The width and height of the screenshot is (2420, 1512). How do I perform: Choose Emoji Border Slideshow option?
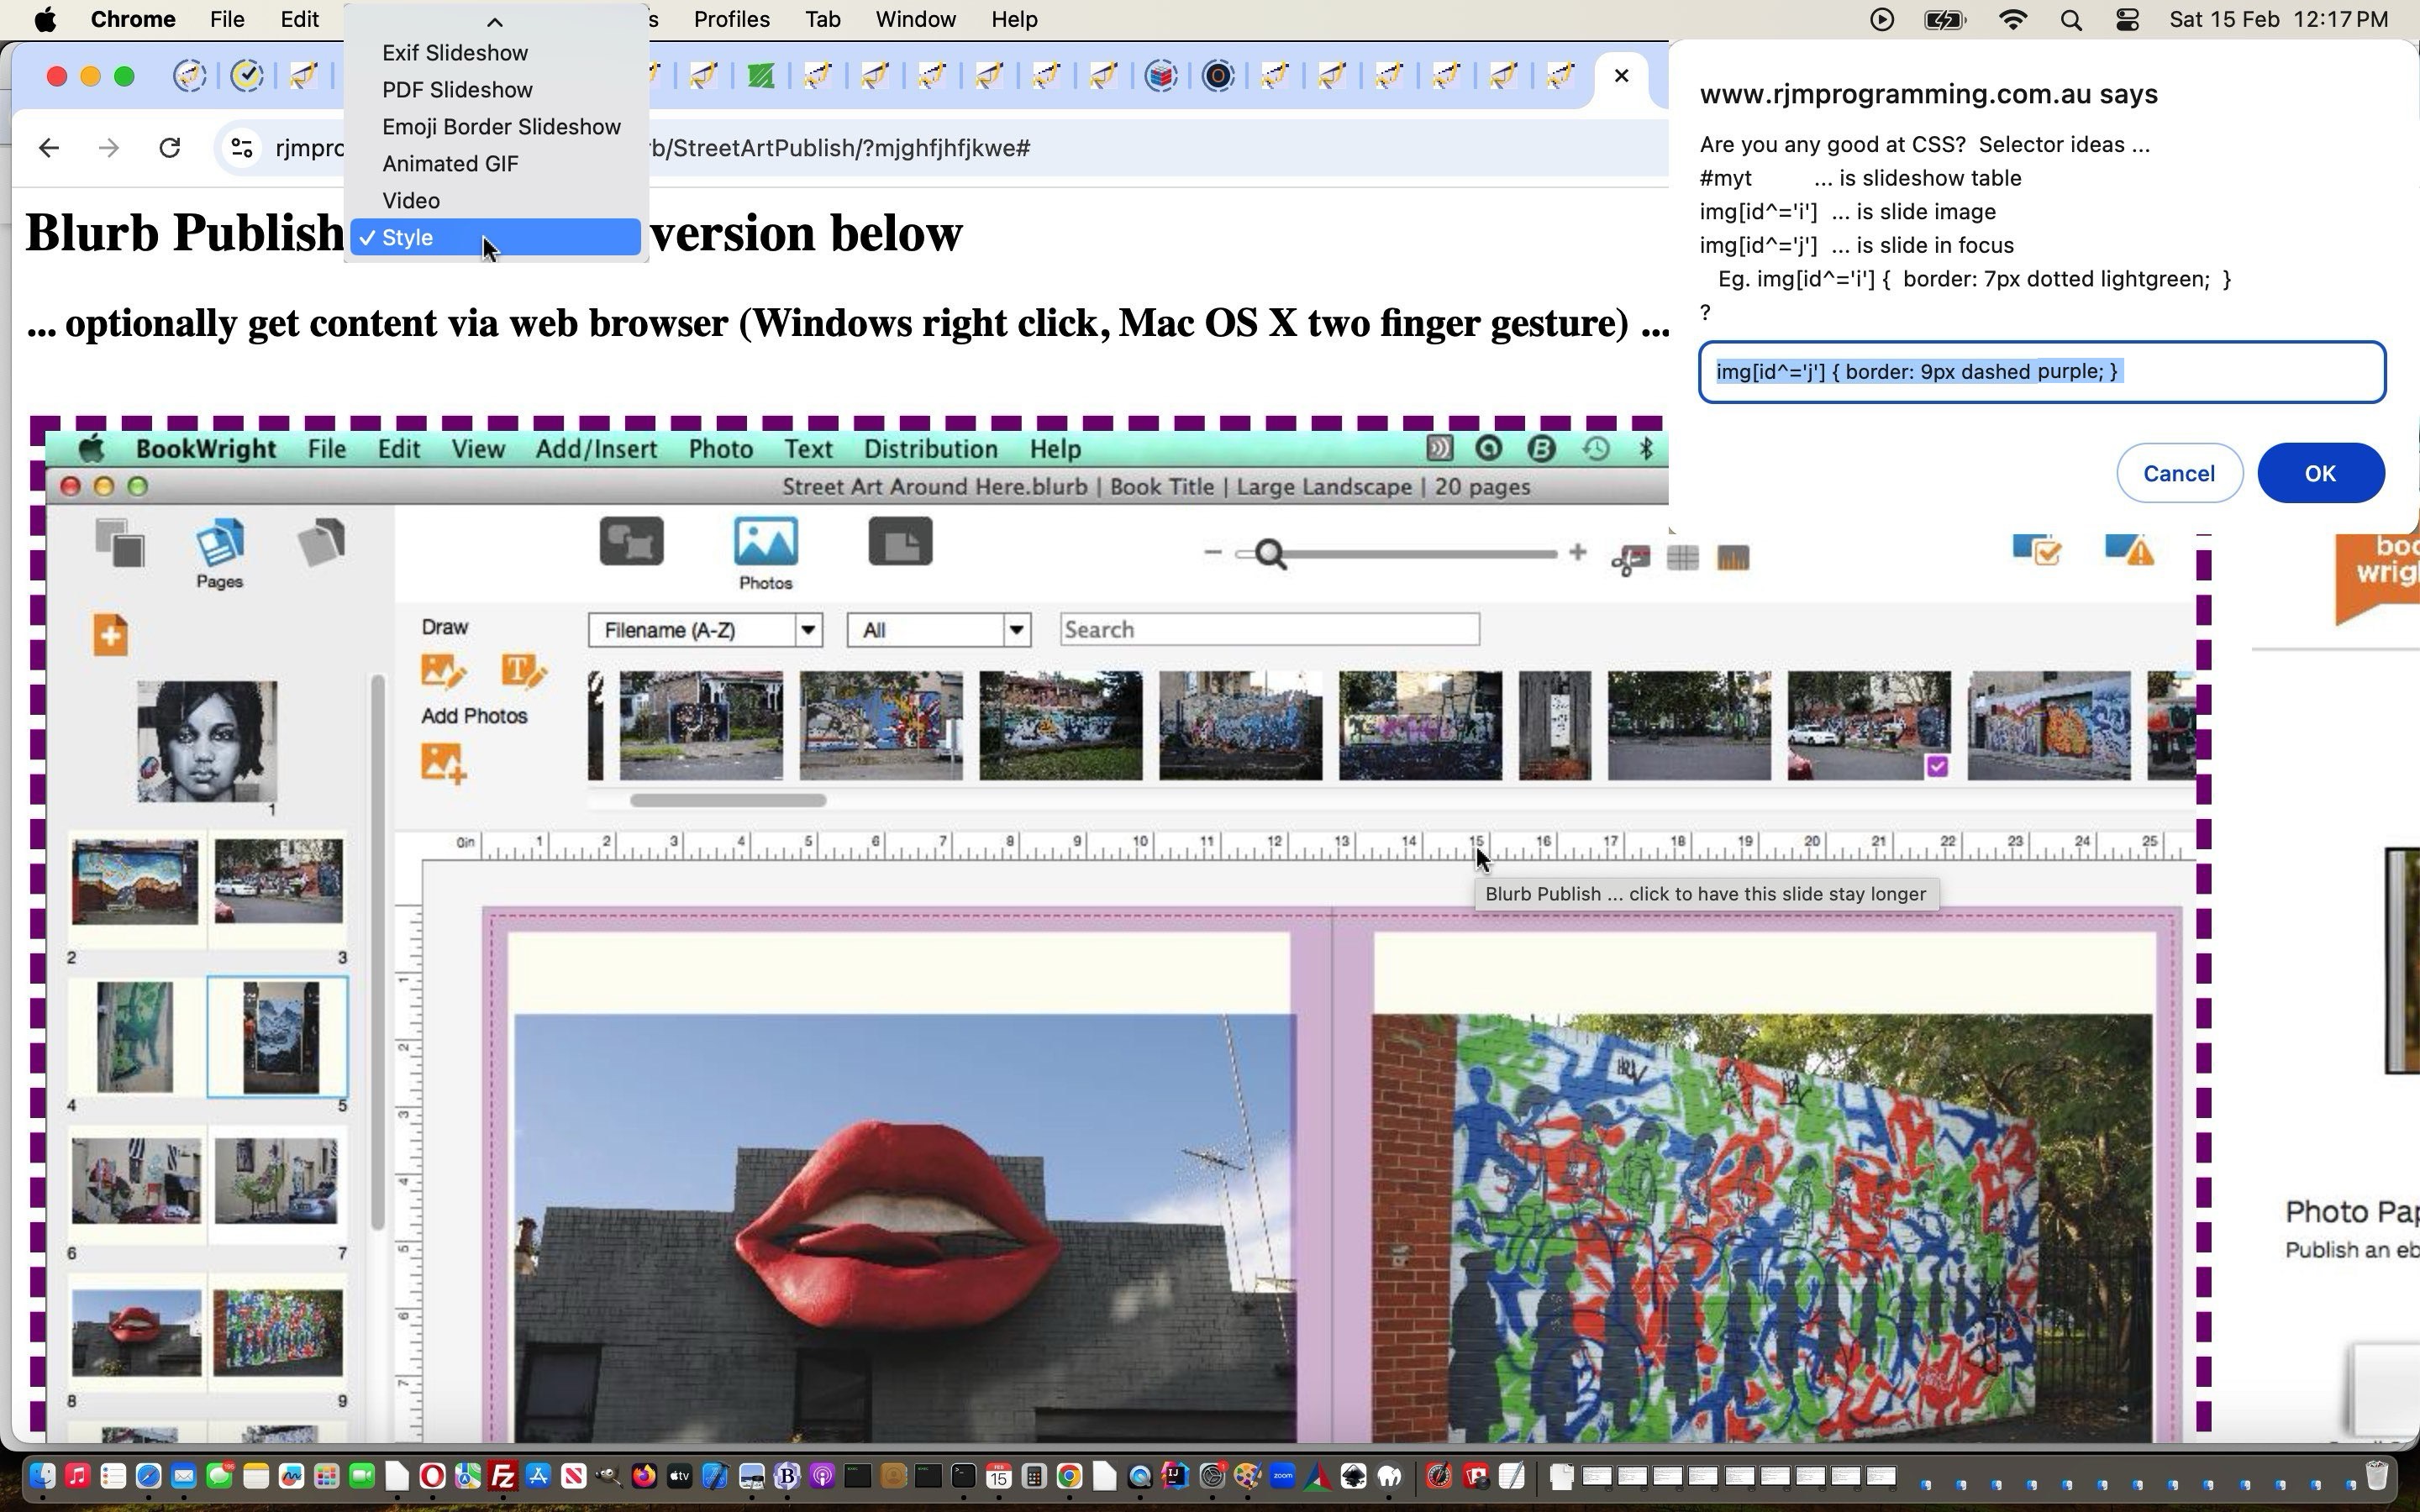tap(501, 127)
